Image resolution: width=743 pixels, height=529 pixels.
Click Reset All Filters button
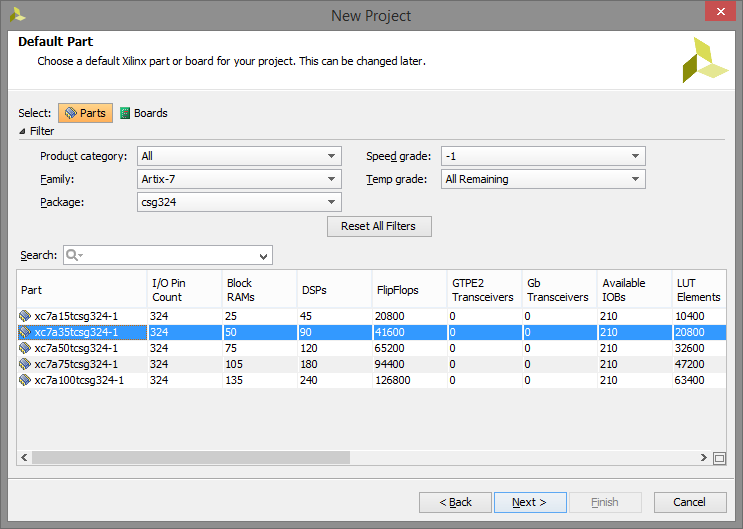pyautogui.click(x=379, y=227)
